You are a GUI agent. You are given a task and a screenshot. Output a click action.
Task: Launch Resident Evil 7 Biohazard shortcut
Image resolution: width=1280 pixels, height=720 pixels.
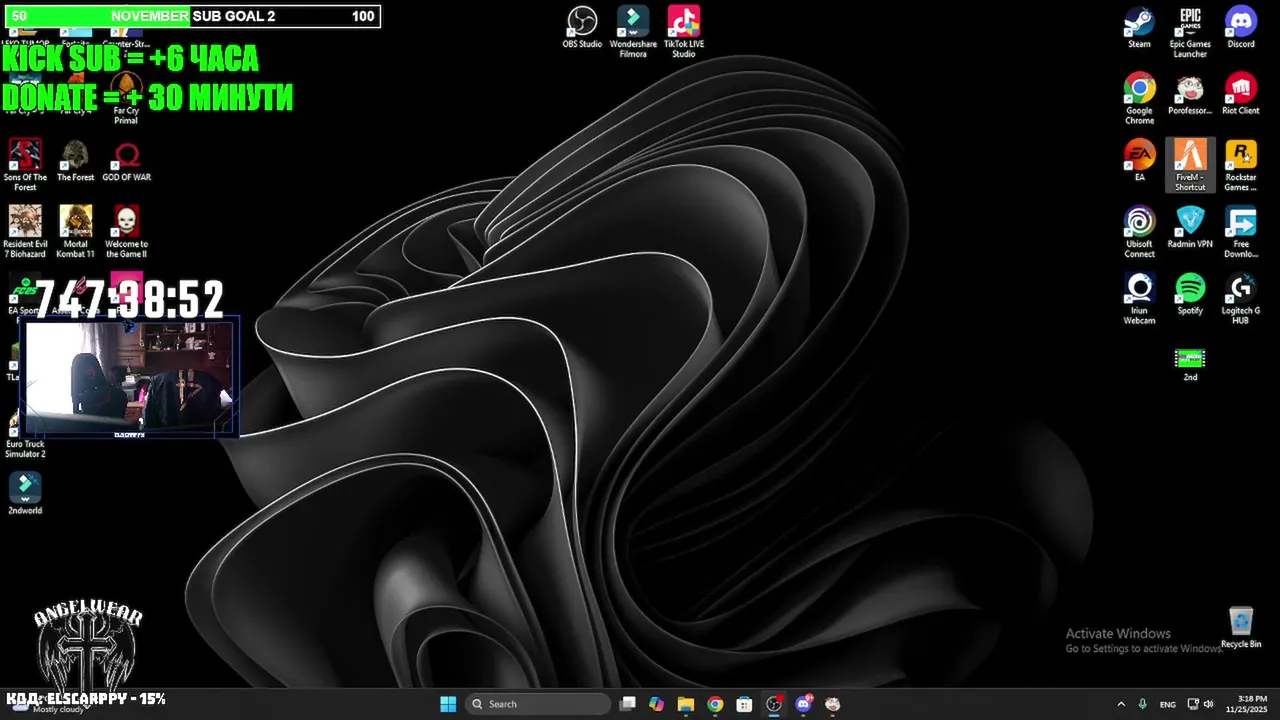[x=25, y=232]
